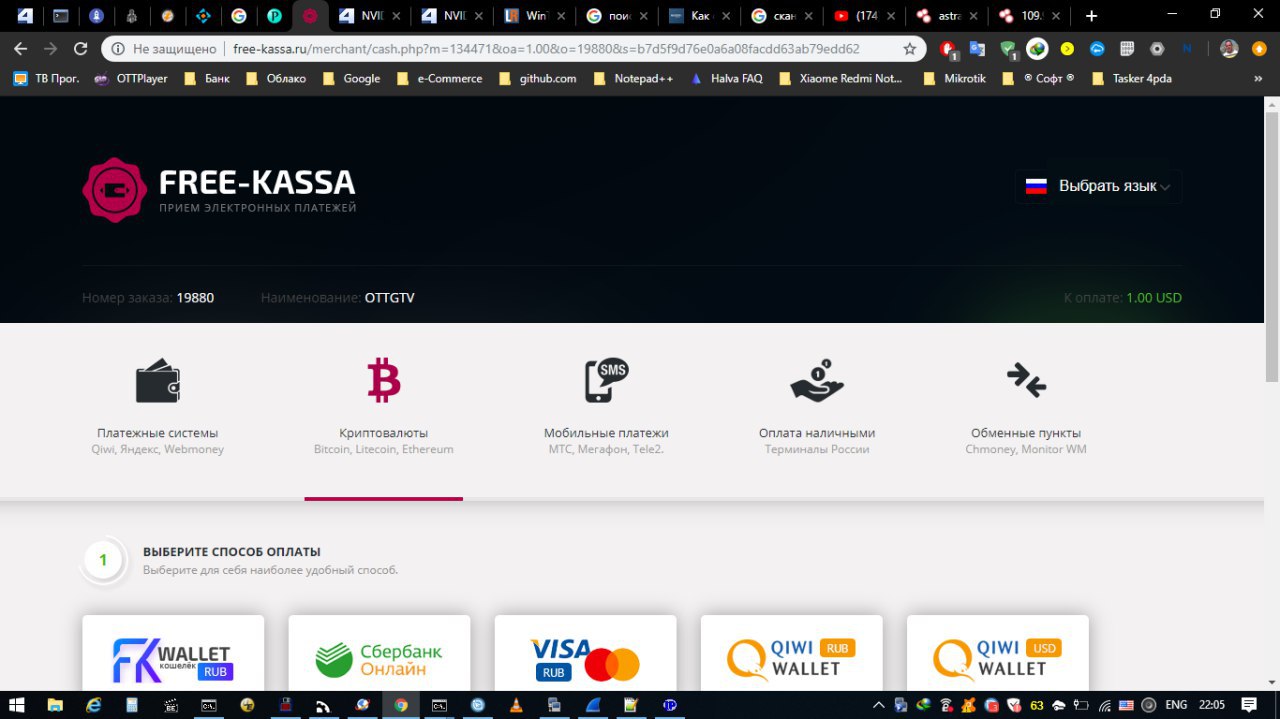This screenshot has width=1280, height=719.
Task: Select the SMS mobile payments icon
Action: click(606, 381)
